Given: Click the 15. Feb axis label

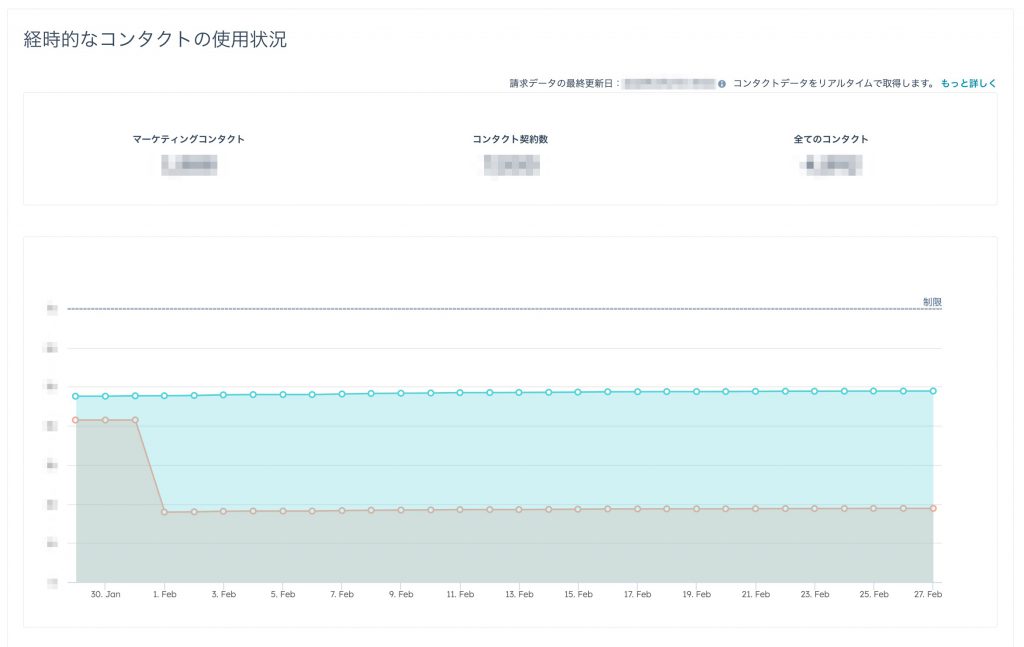Looking at the screenshot, I should [579, 594].
